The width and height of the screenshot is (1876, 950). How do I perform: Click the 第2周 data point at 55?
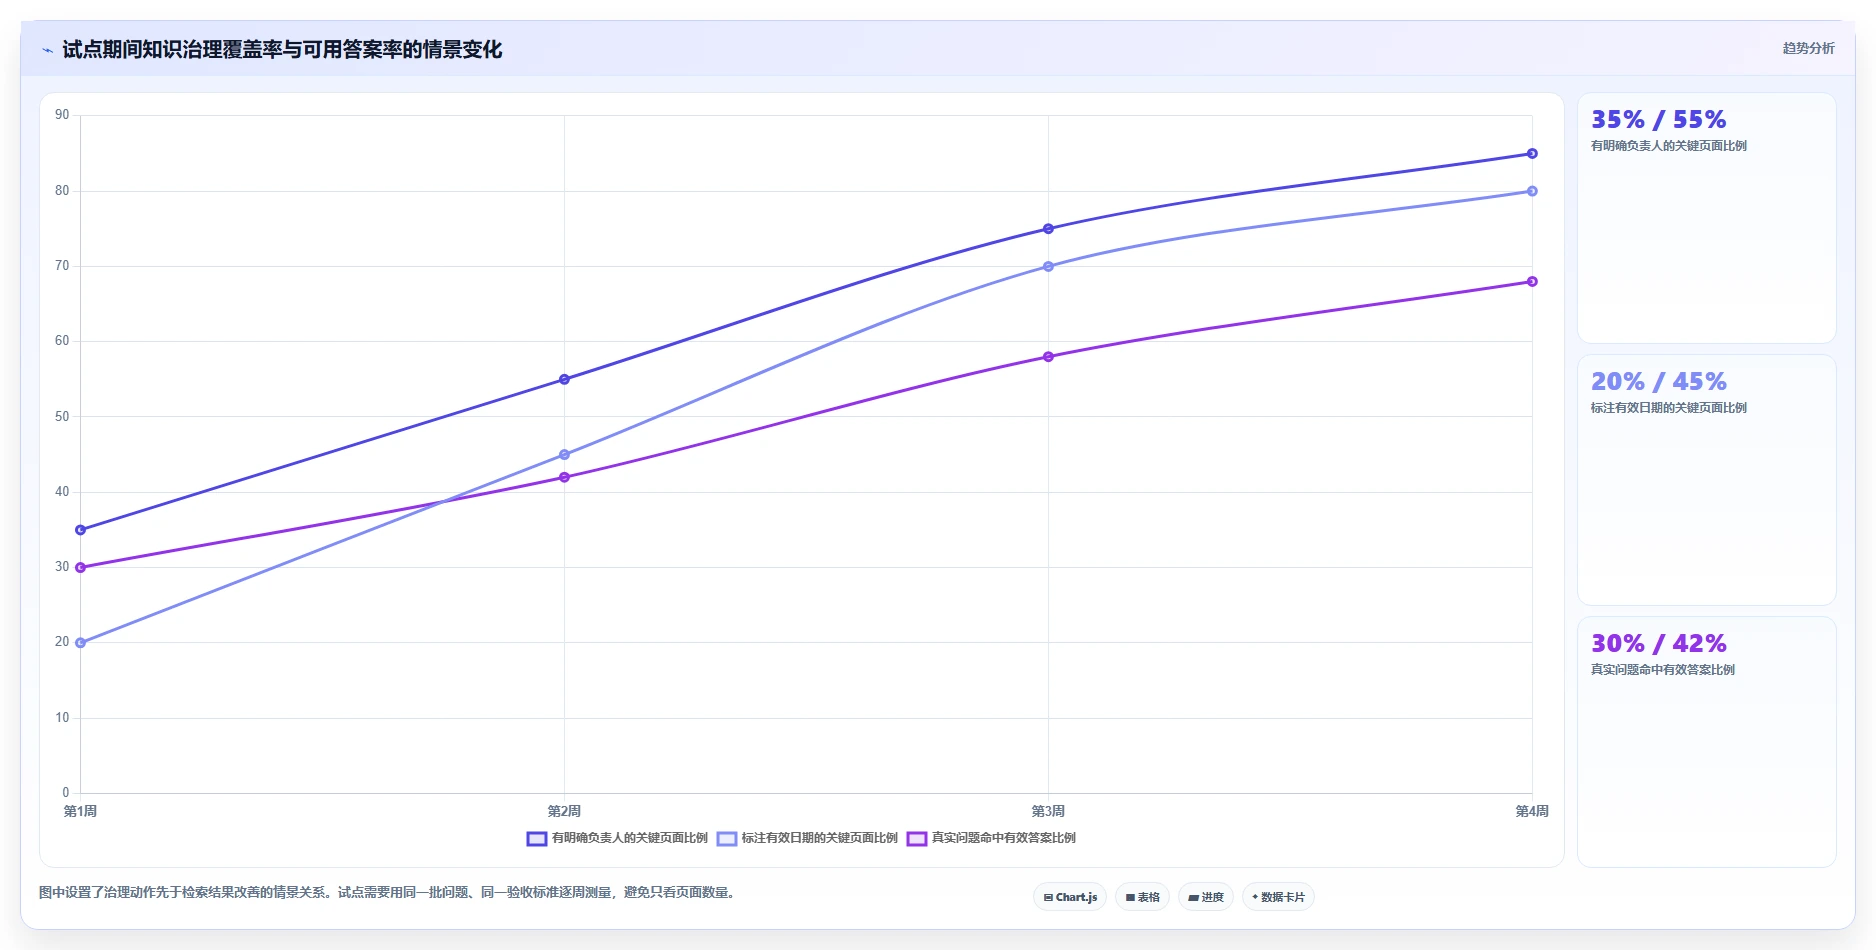[x=565, y=379]
